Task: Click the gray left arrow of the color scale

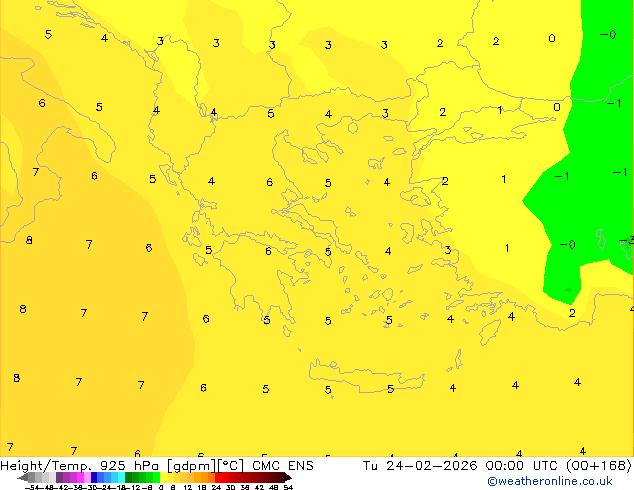Action: [x=23, y=478]
